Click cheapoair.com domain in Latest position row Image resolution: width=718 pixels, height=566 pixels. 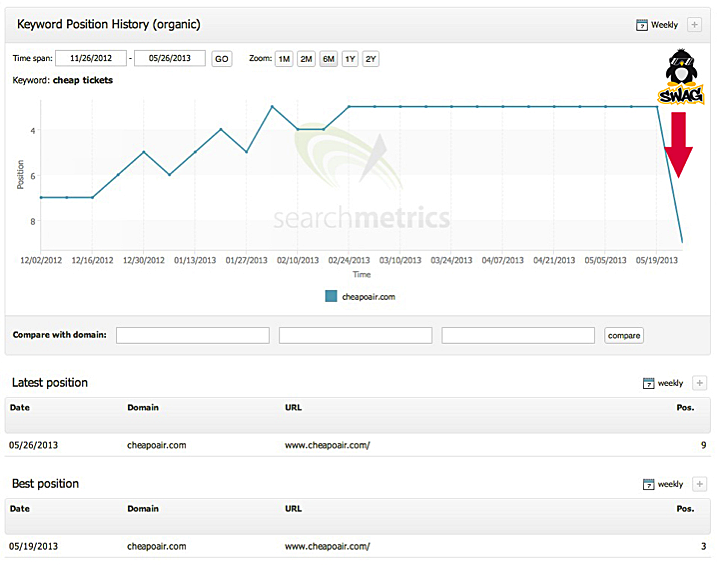point(157,445)
